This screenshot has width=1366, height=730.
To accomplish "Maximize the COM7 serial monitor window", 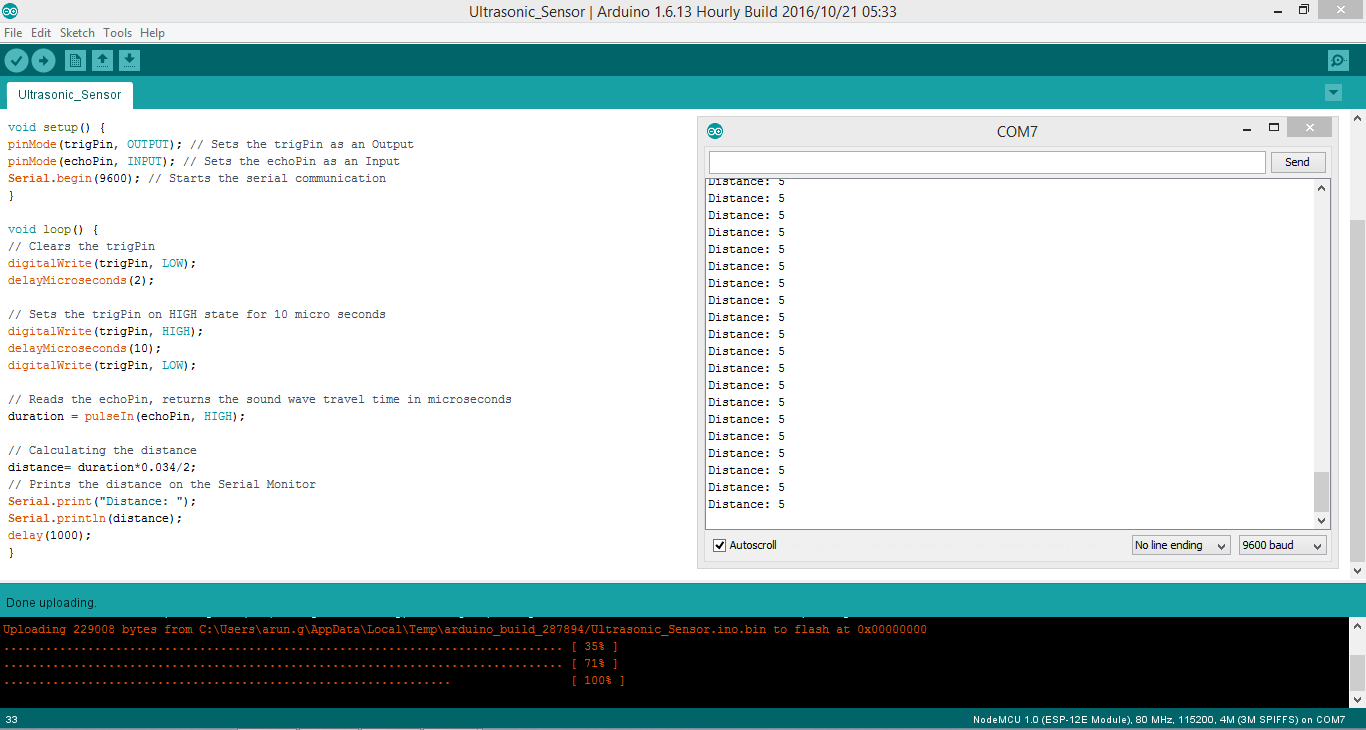I will (x=1274, y=128).
